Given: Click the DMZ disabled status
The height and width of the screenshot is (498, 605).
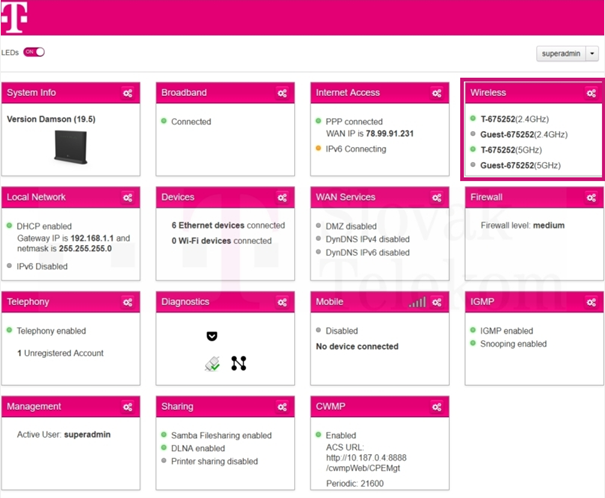Looking at the screenshot, I should (x=351, y=226).
